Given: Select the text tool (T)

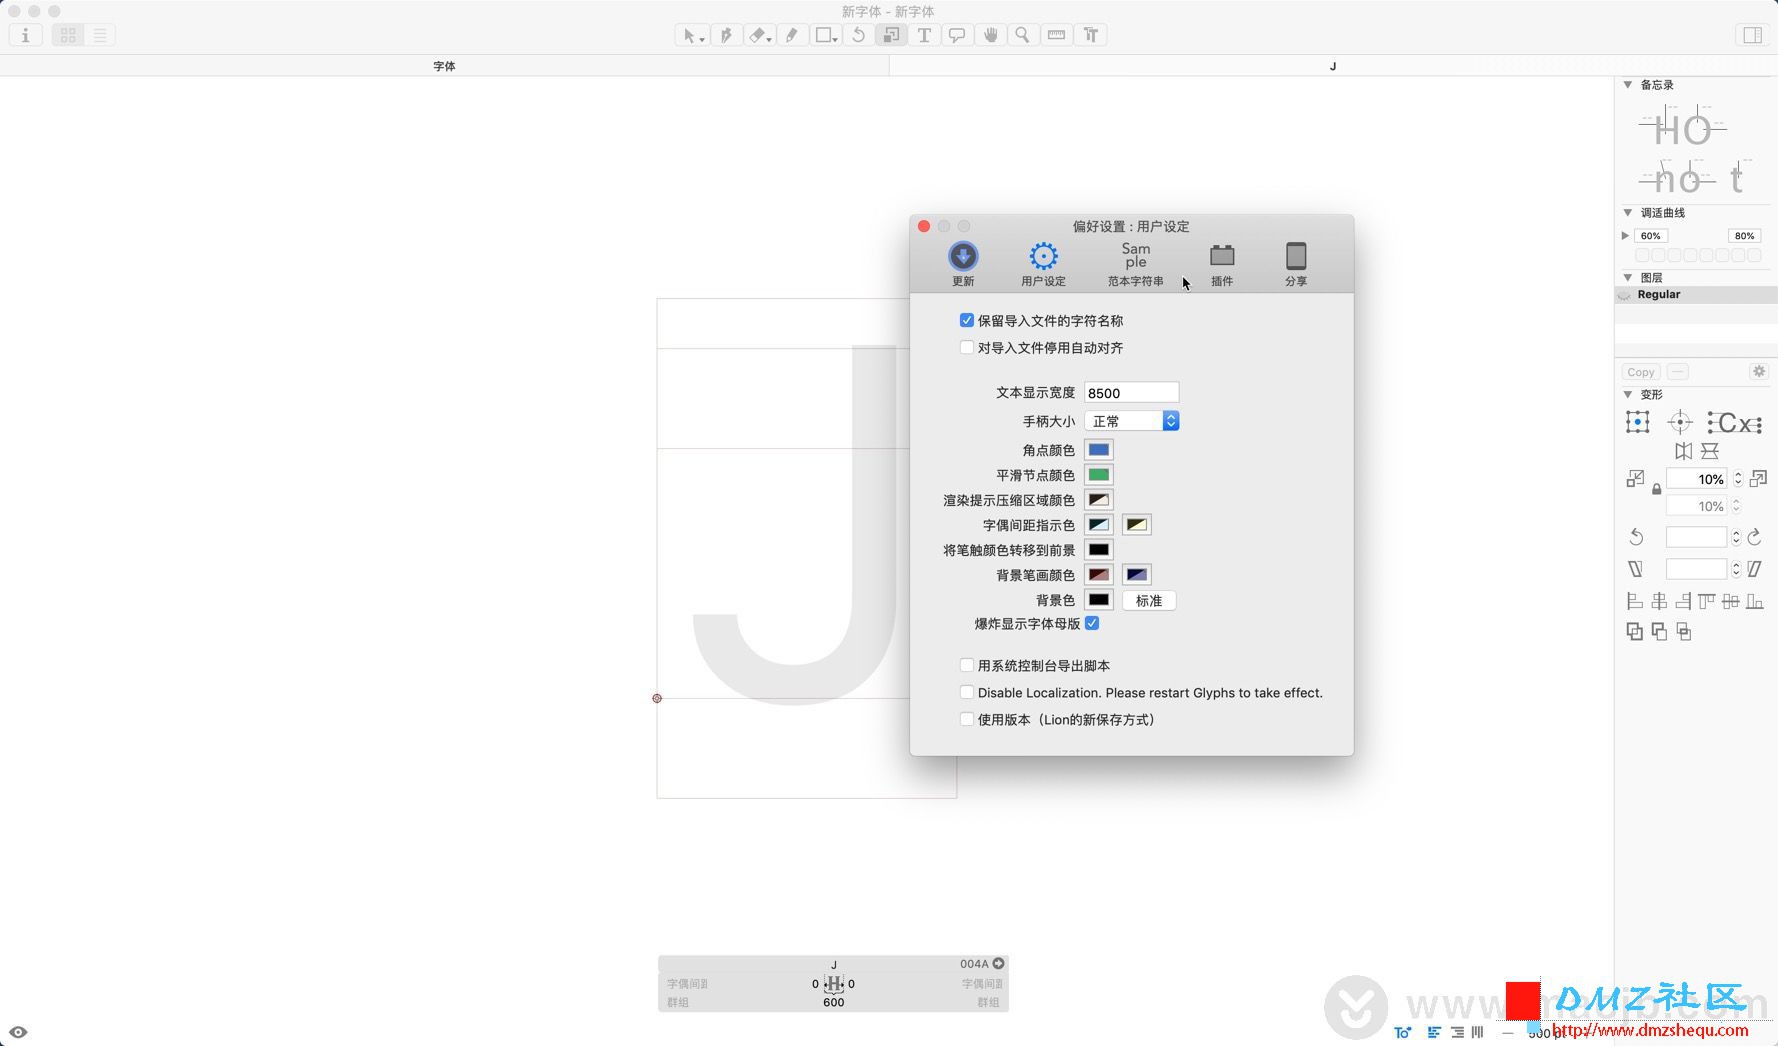Looking at the screenshot, I should [924, 35].
